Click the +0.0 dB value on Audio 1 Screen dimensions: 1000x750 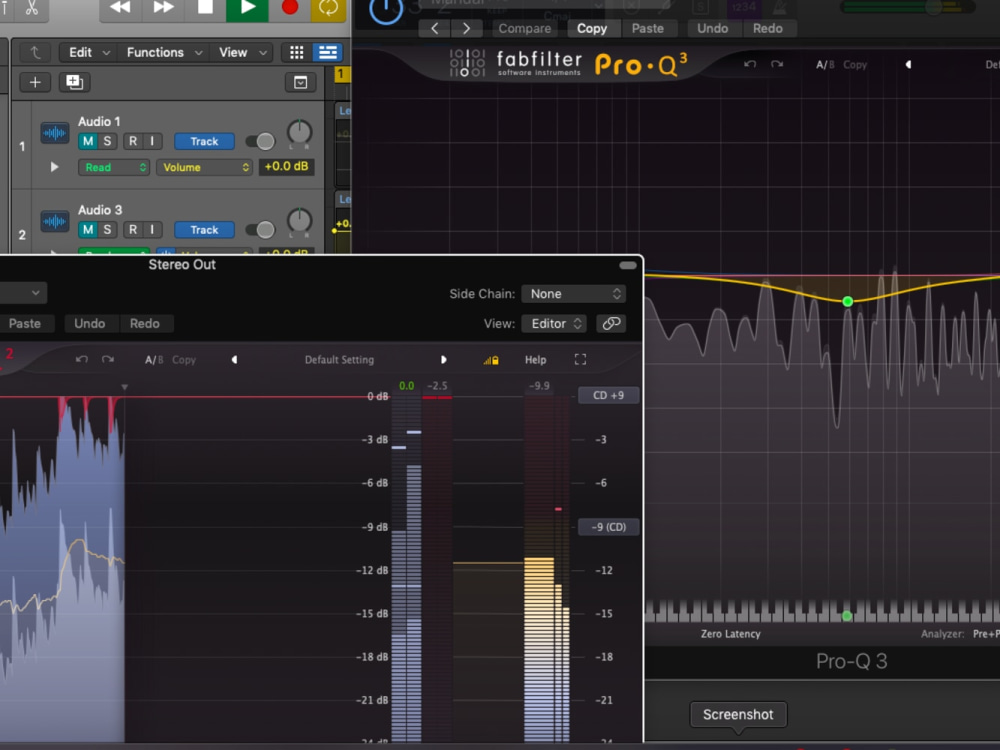(286, 166)
